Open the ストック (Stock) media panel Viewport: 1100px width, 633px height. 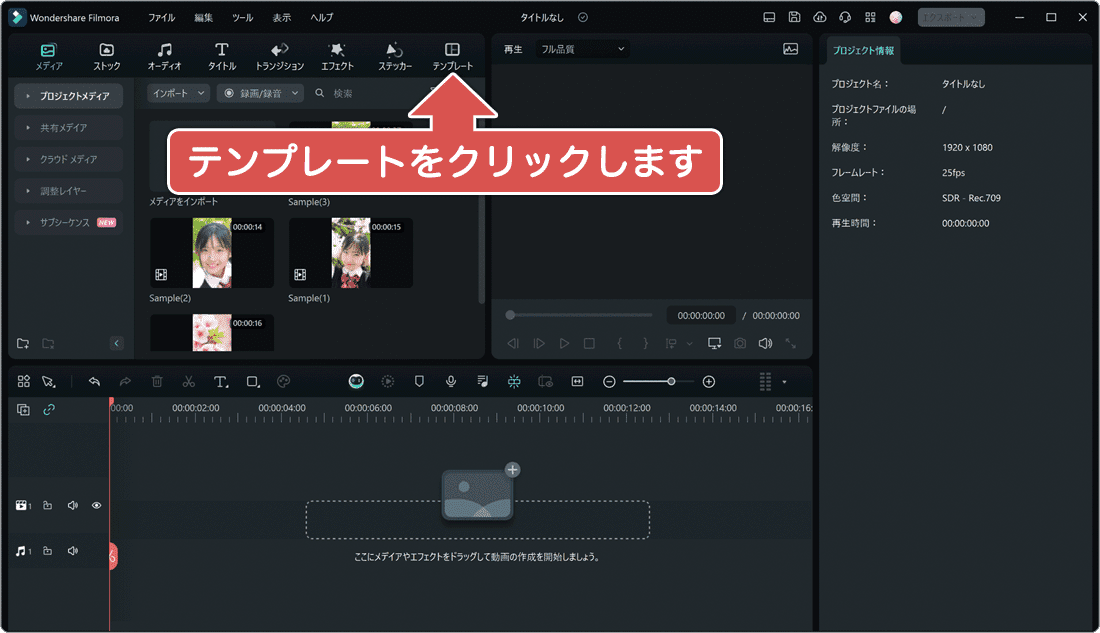pos(107,55)
